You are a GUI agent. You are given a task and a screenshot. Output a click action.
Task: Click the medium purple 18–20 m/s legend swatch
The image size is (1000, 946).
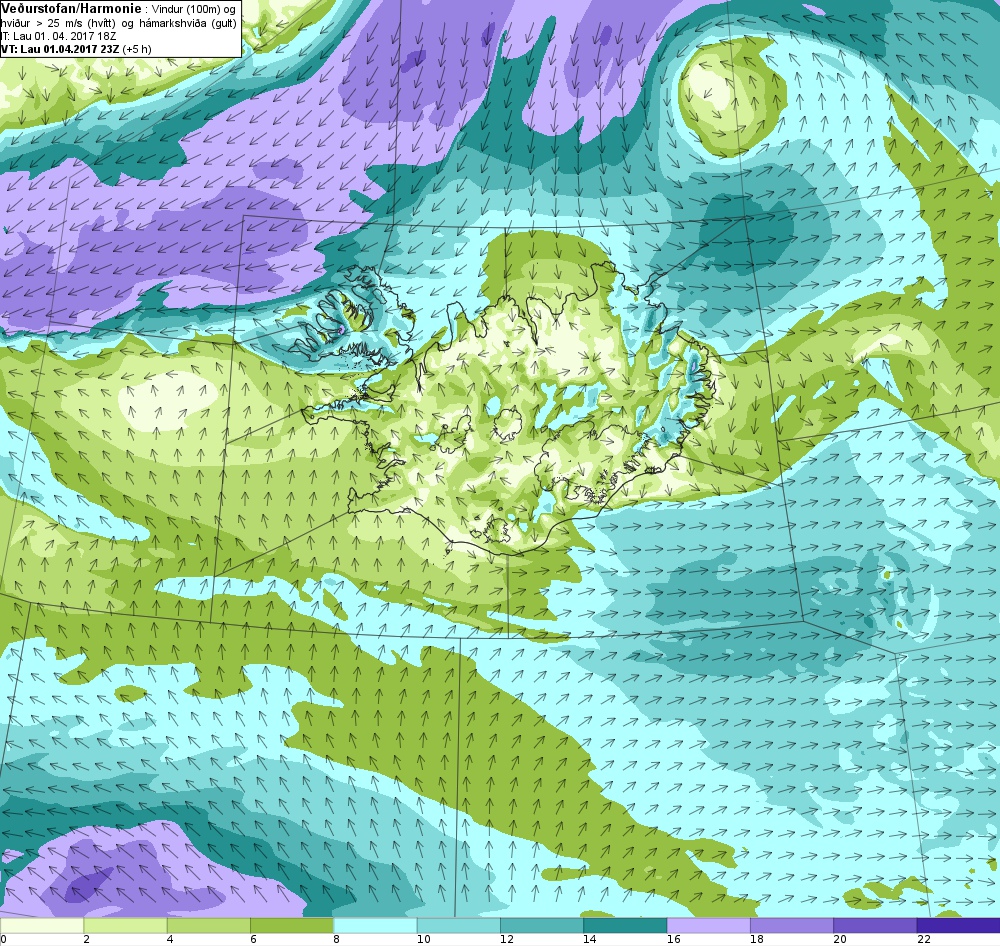(x=791, y=925)
